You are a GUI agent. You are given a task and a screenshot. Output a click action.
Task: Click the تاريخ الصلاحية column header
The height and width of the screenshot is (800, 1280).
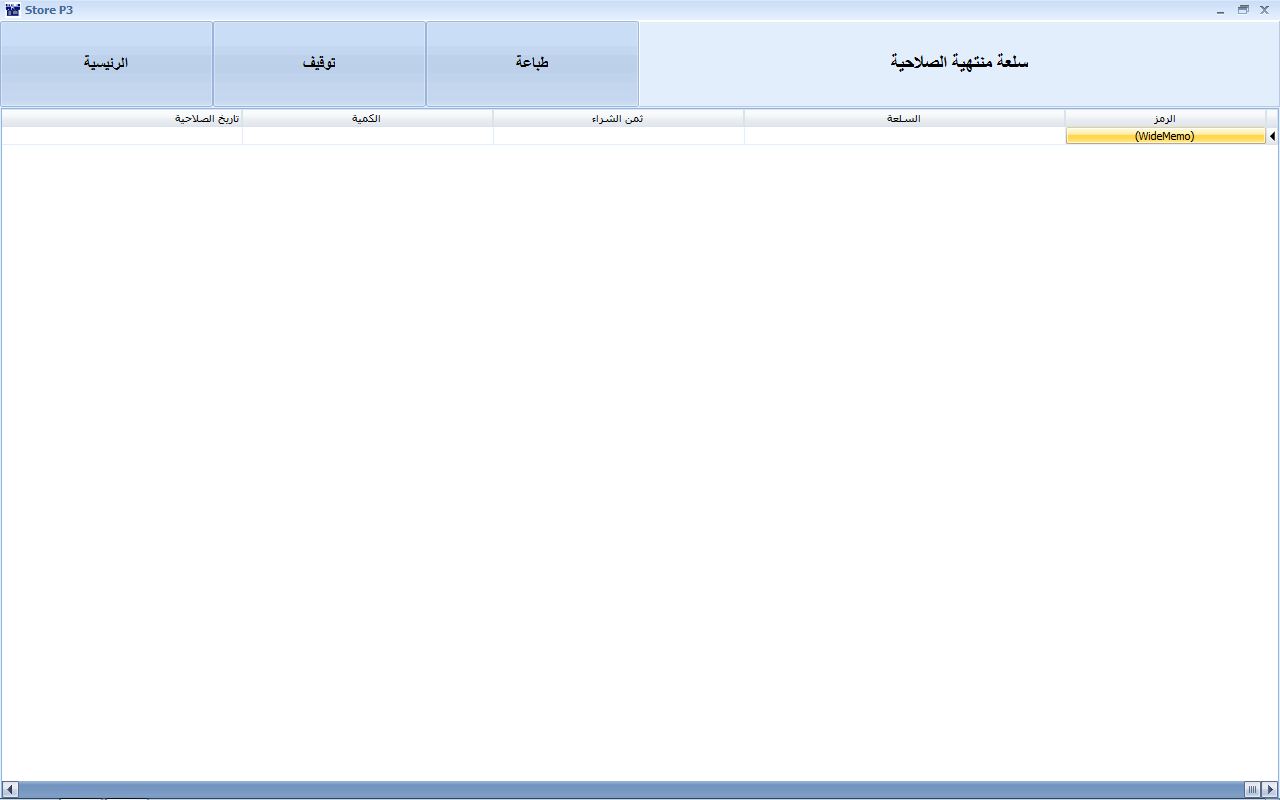(122, 118)
